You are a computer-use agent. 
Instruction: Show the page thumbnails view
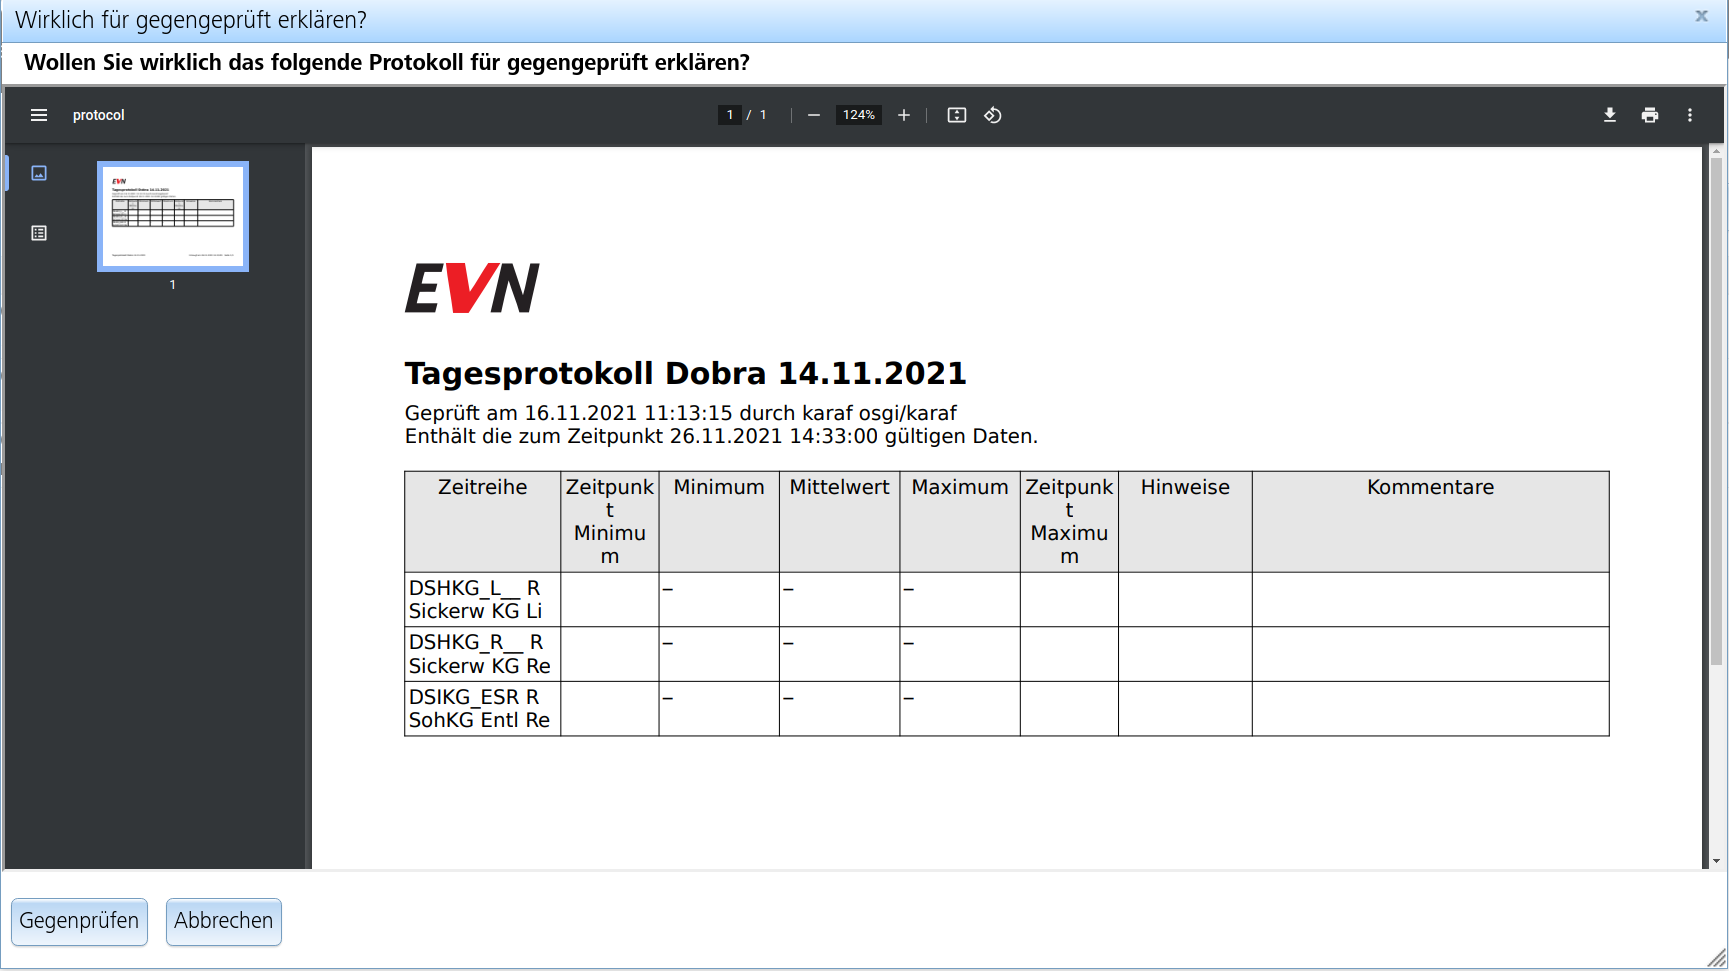39,173
